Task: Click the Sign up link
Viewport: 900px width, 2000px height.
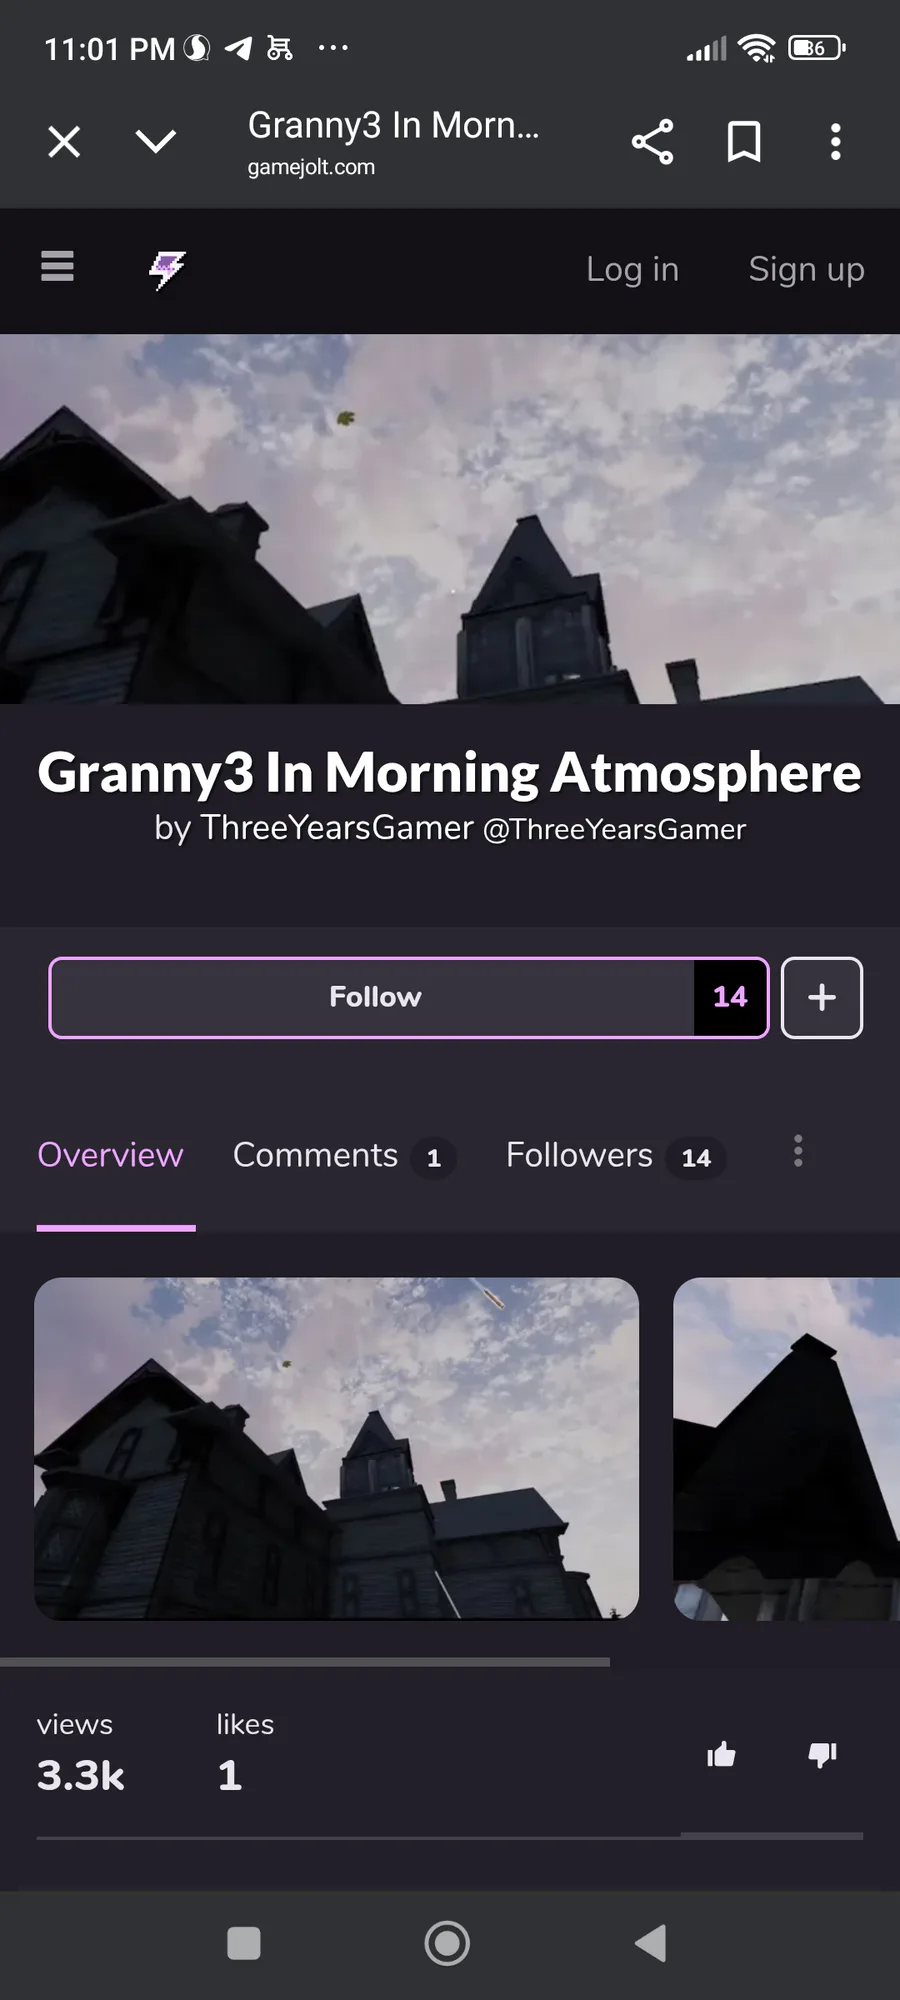Action: coord(806,269)
